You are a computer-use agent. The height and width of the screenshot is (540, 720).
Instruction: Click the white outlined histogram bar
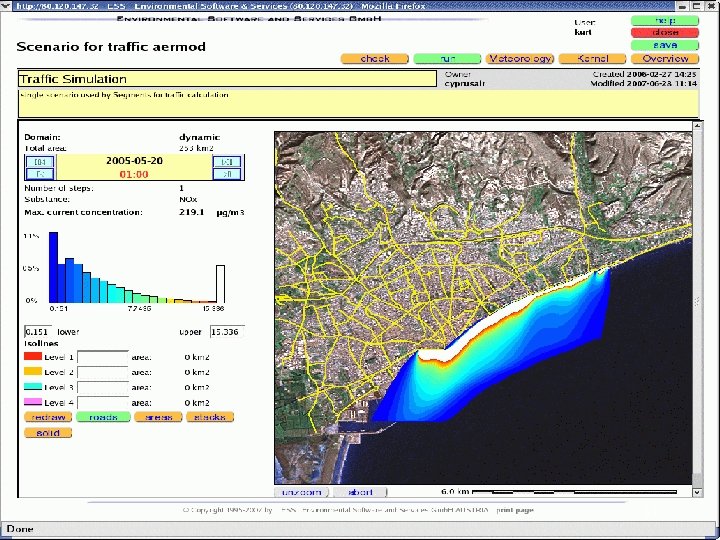[x=220, y=284]
